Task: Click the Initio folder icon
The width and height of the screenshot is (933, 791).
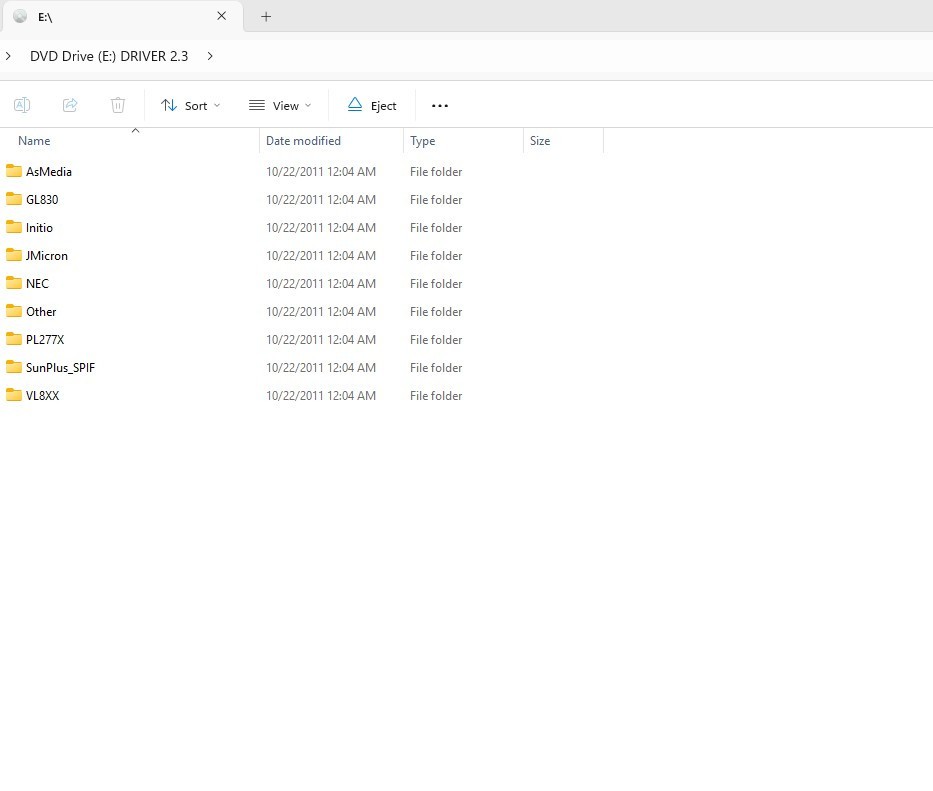Action: pos(14,227)
